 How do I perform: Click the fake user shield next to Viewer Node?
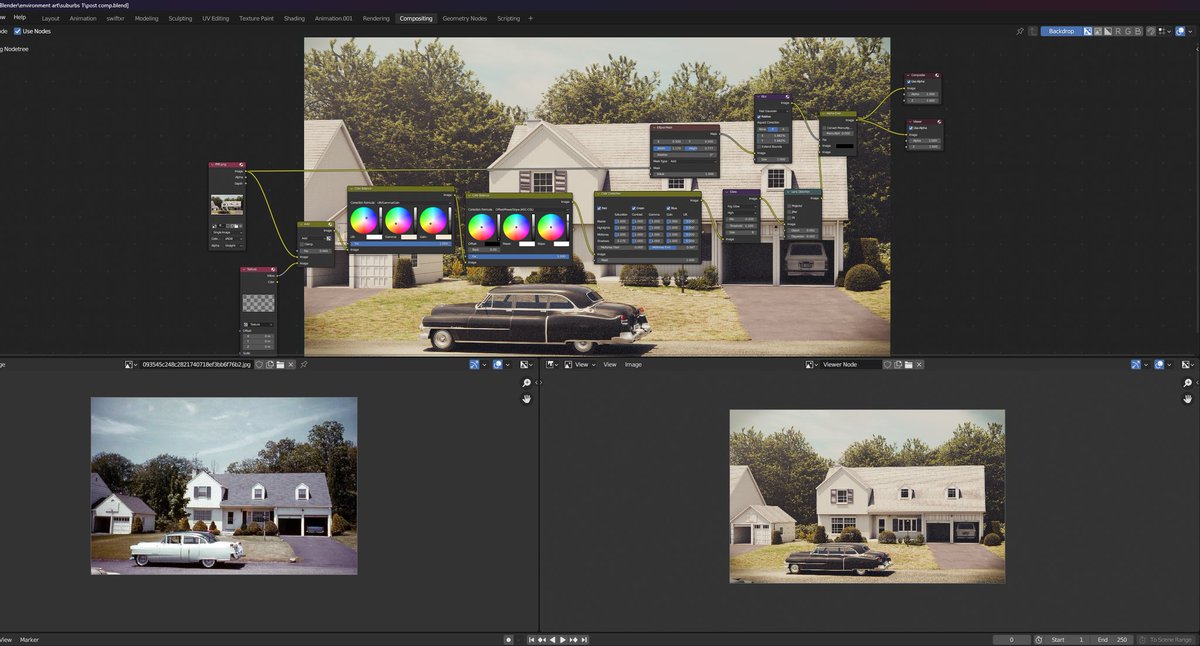pos(887,365)
